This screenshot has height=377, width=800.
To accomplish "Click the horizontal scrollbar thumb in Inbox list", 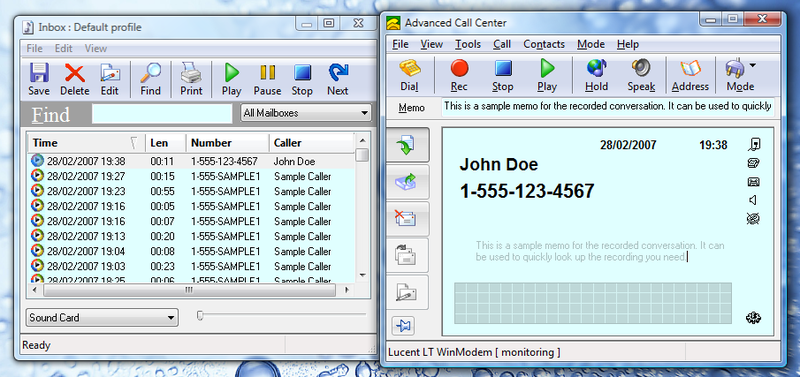I will tap(189, 290).
